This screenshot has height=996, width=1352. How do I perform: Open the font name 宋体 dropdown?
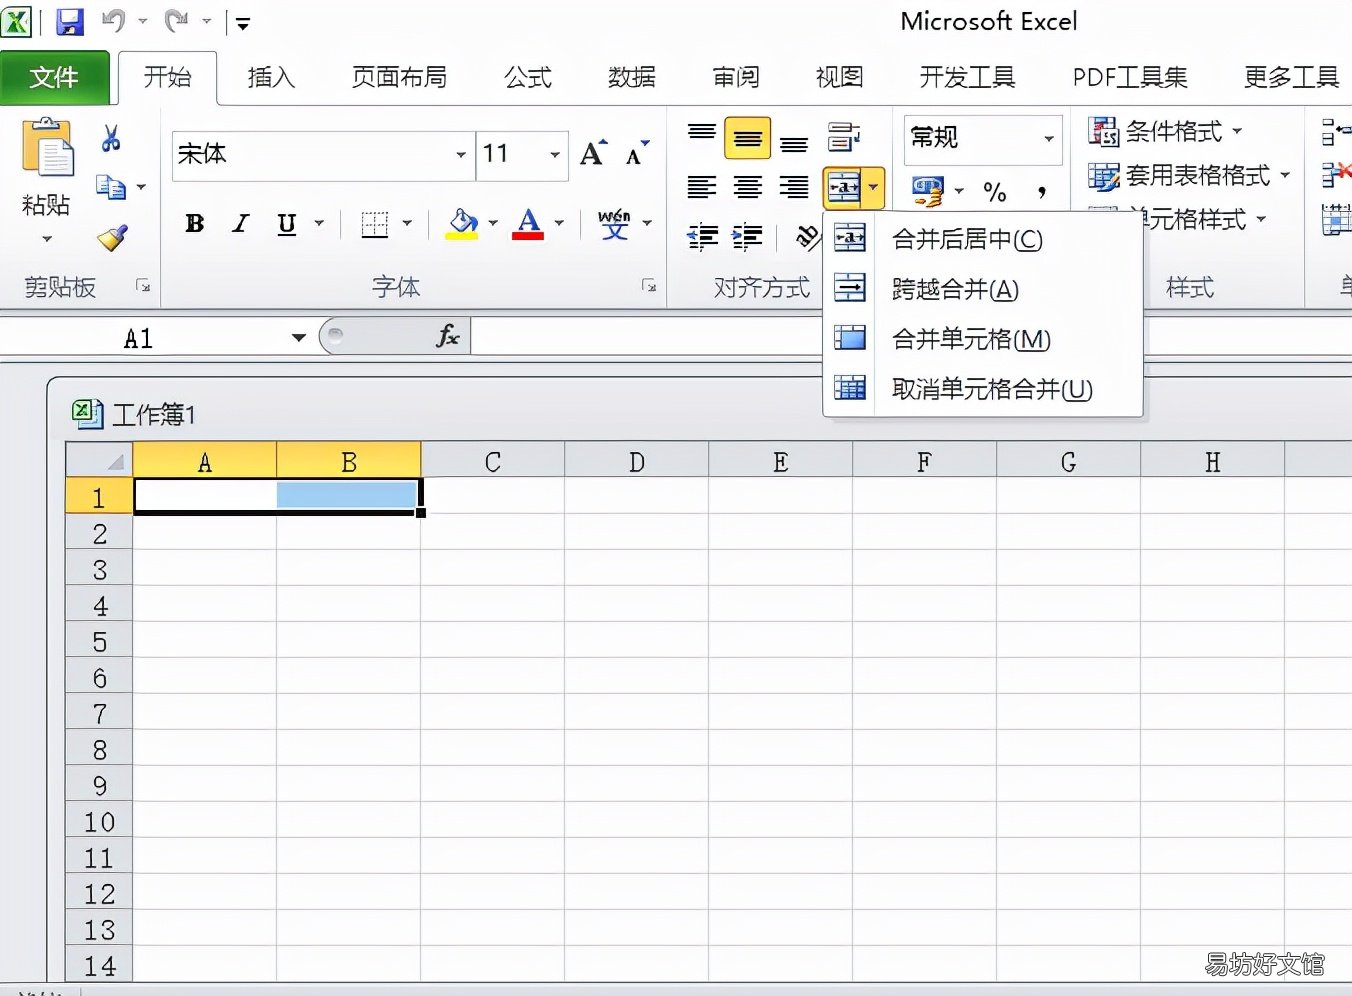tap(461, 155)
